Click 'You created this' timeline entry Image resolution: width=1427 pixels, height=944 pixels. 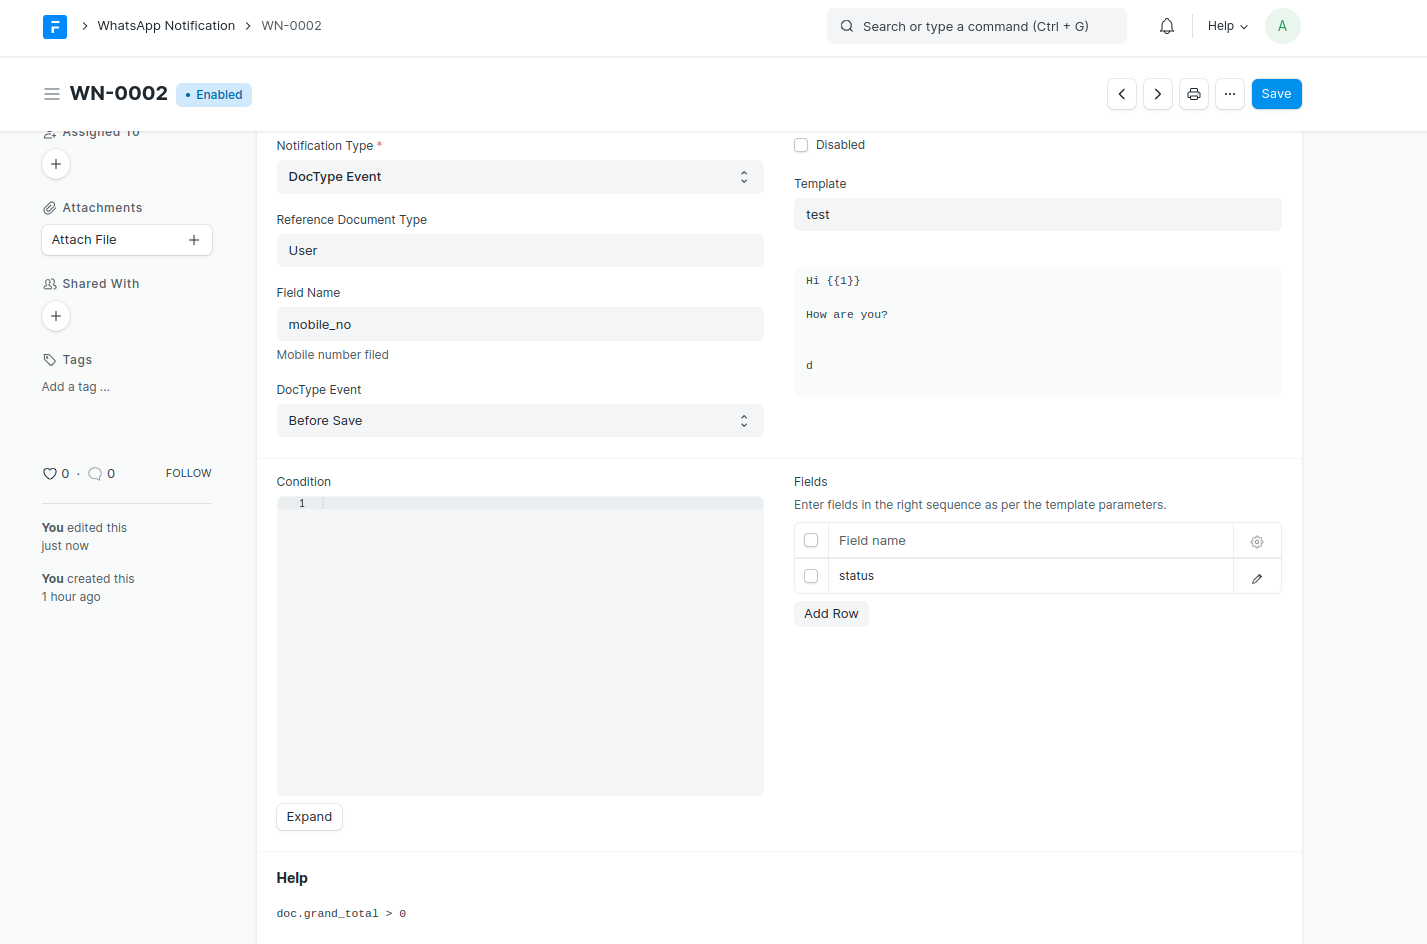[x=88, y=588]
